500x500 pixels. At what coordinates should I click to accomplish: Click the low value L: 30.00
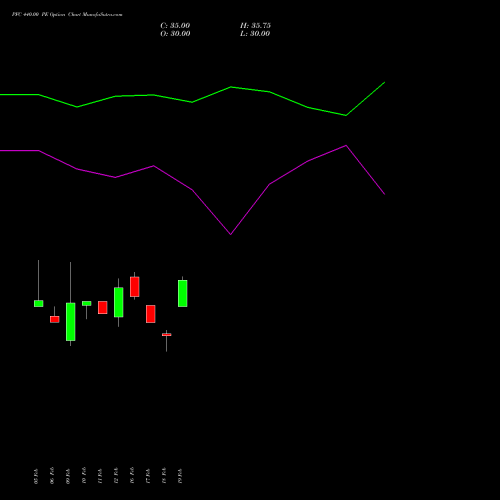point(255,34)
